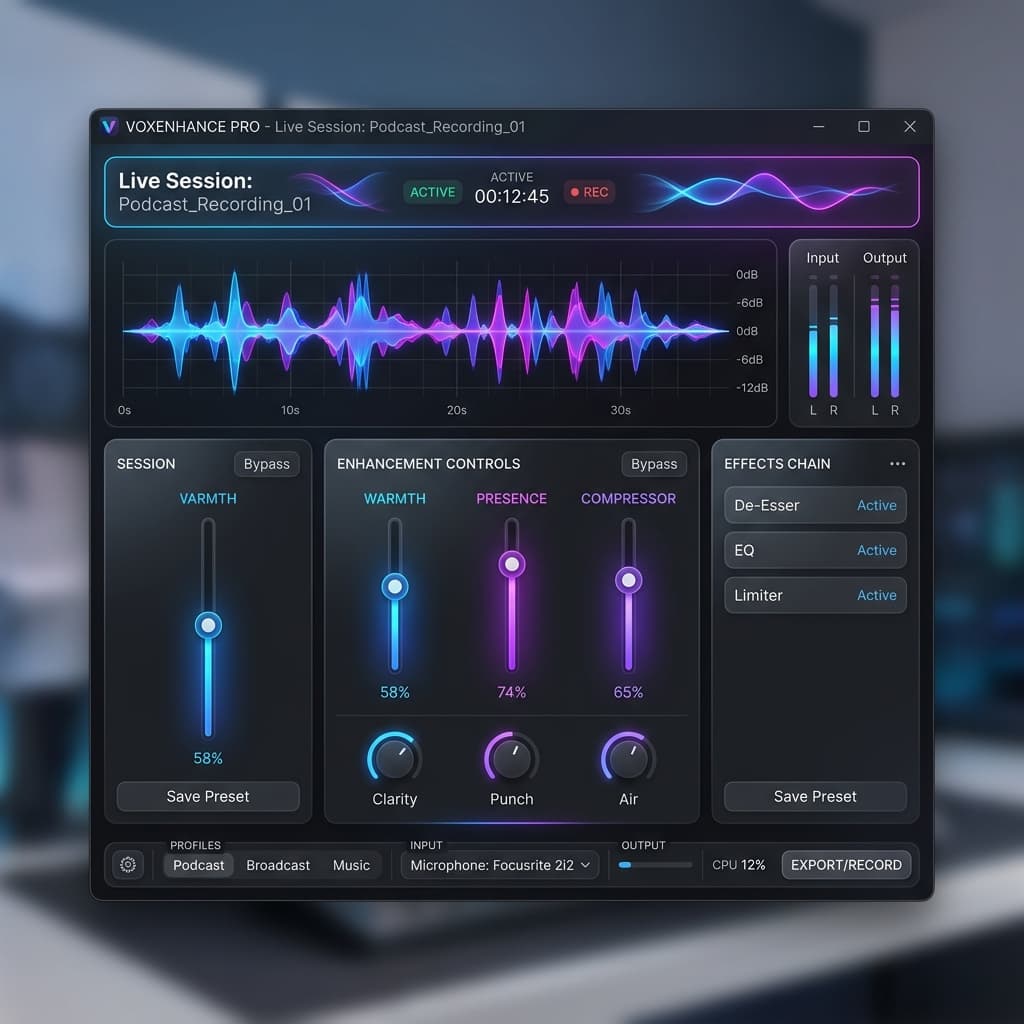Click the Input L level meter
This screenshot has width=1024, height=1024.
(x=813, y=336)
